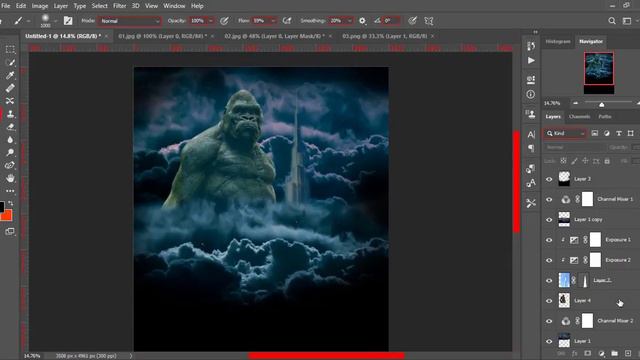Toggle visibility of Layer 1
Image resolution: width=640 pixels, height=360 pixels.
(x=549, y=341)
